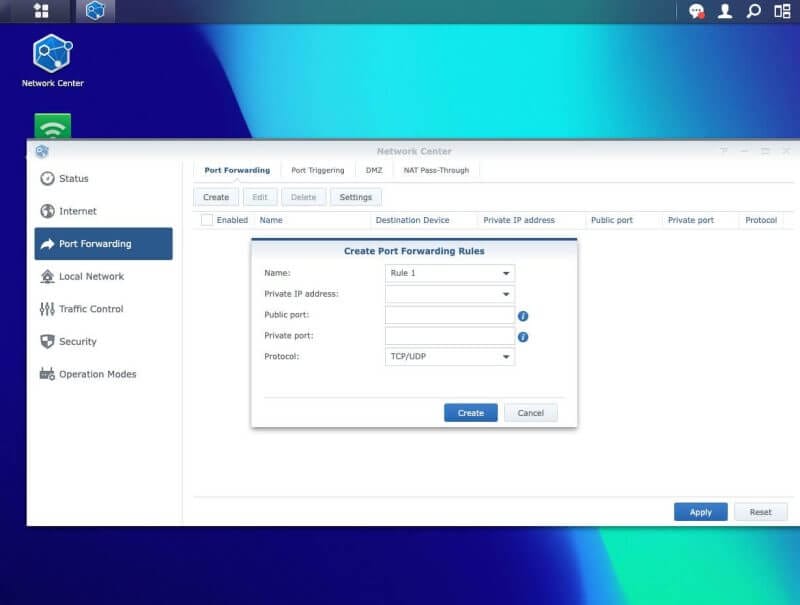Open the NAT Pass-Through tab
Screen dimensions: 800x605
434,170
